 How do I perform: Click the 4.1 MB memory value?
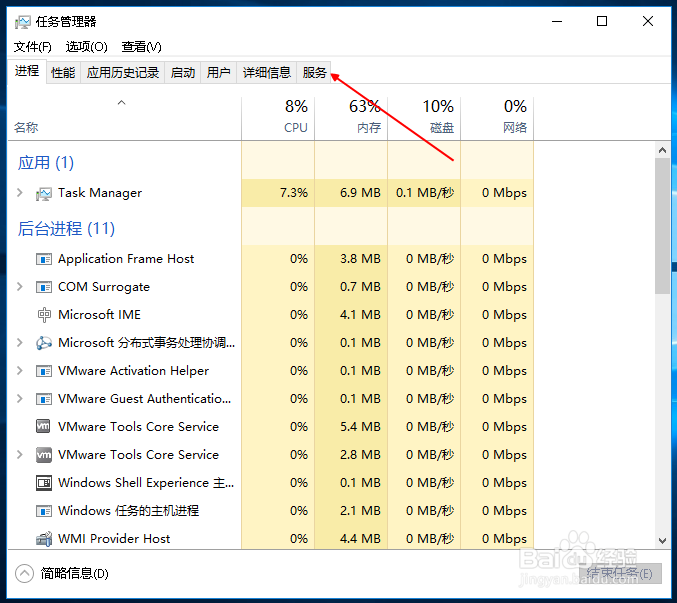click(x=360, y=315)
